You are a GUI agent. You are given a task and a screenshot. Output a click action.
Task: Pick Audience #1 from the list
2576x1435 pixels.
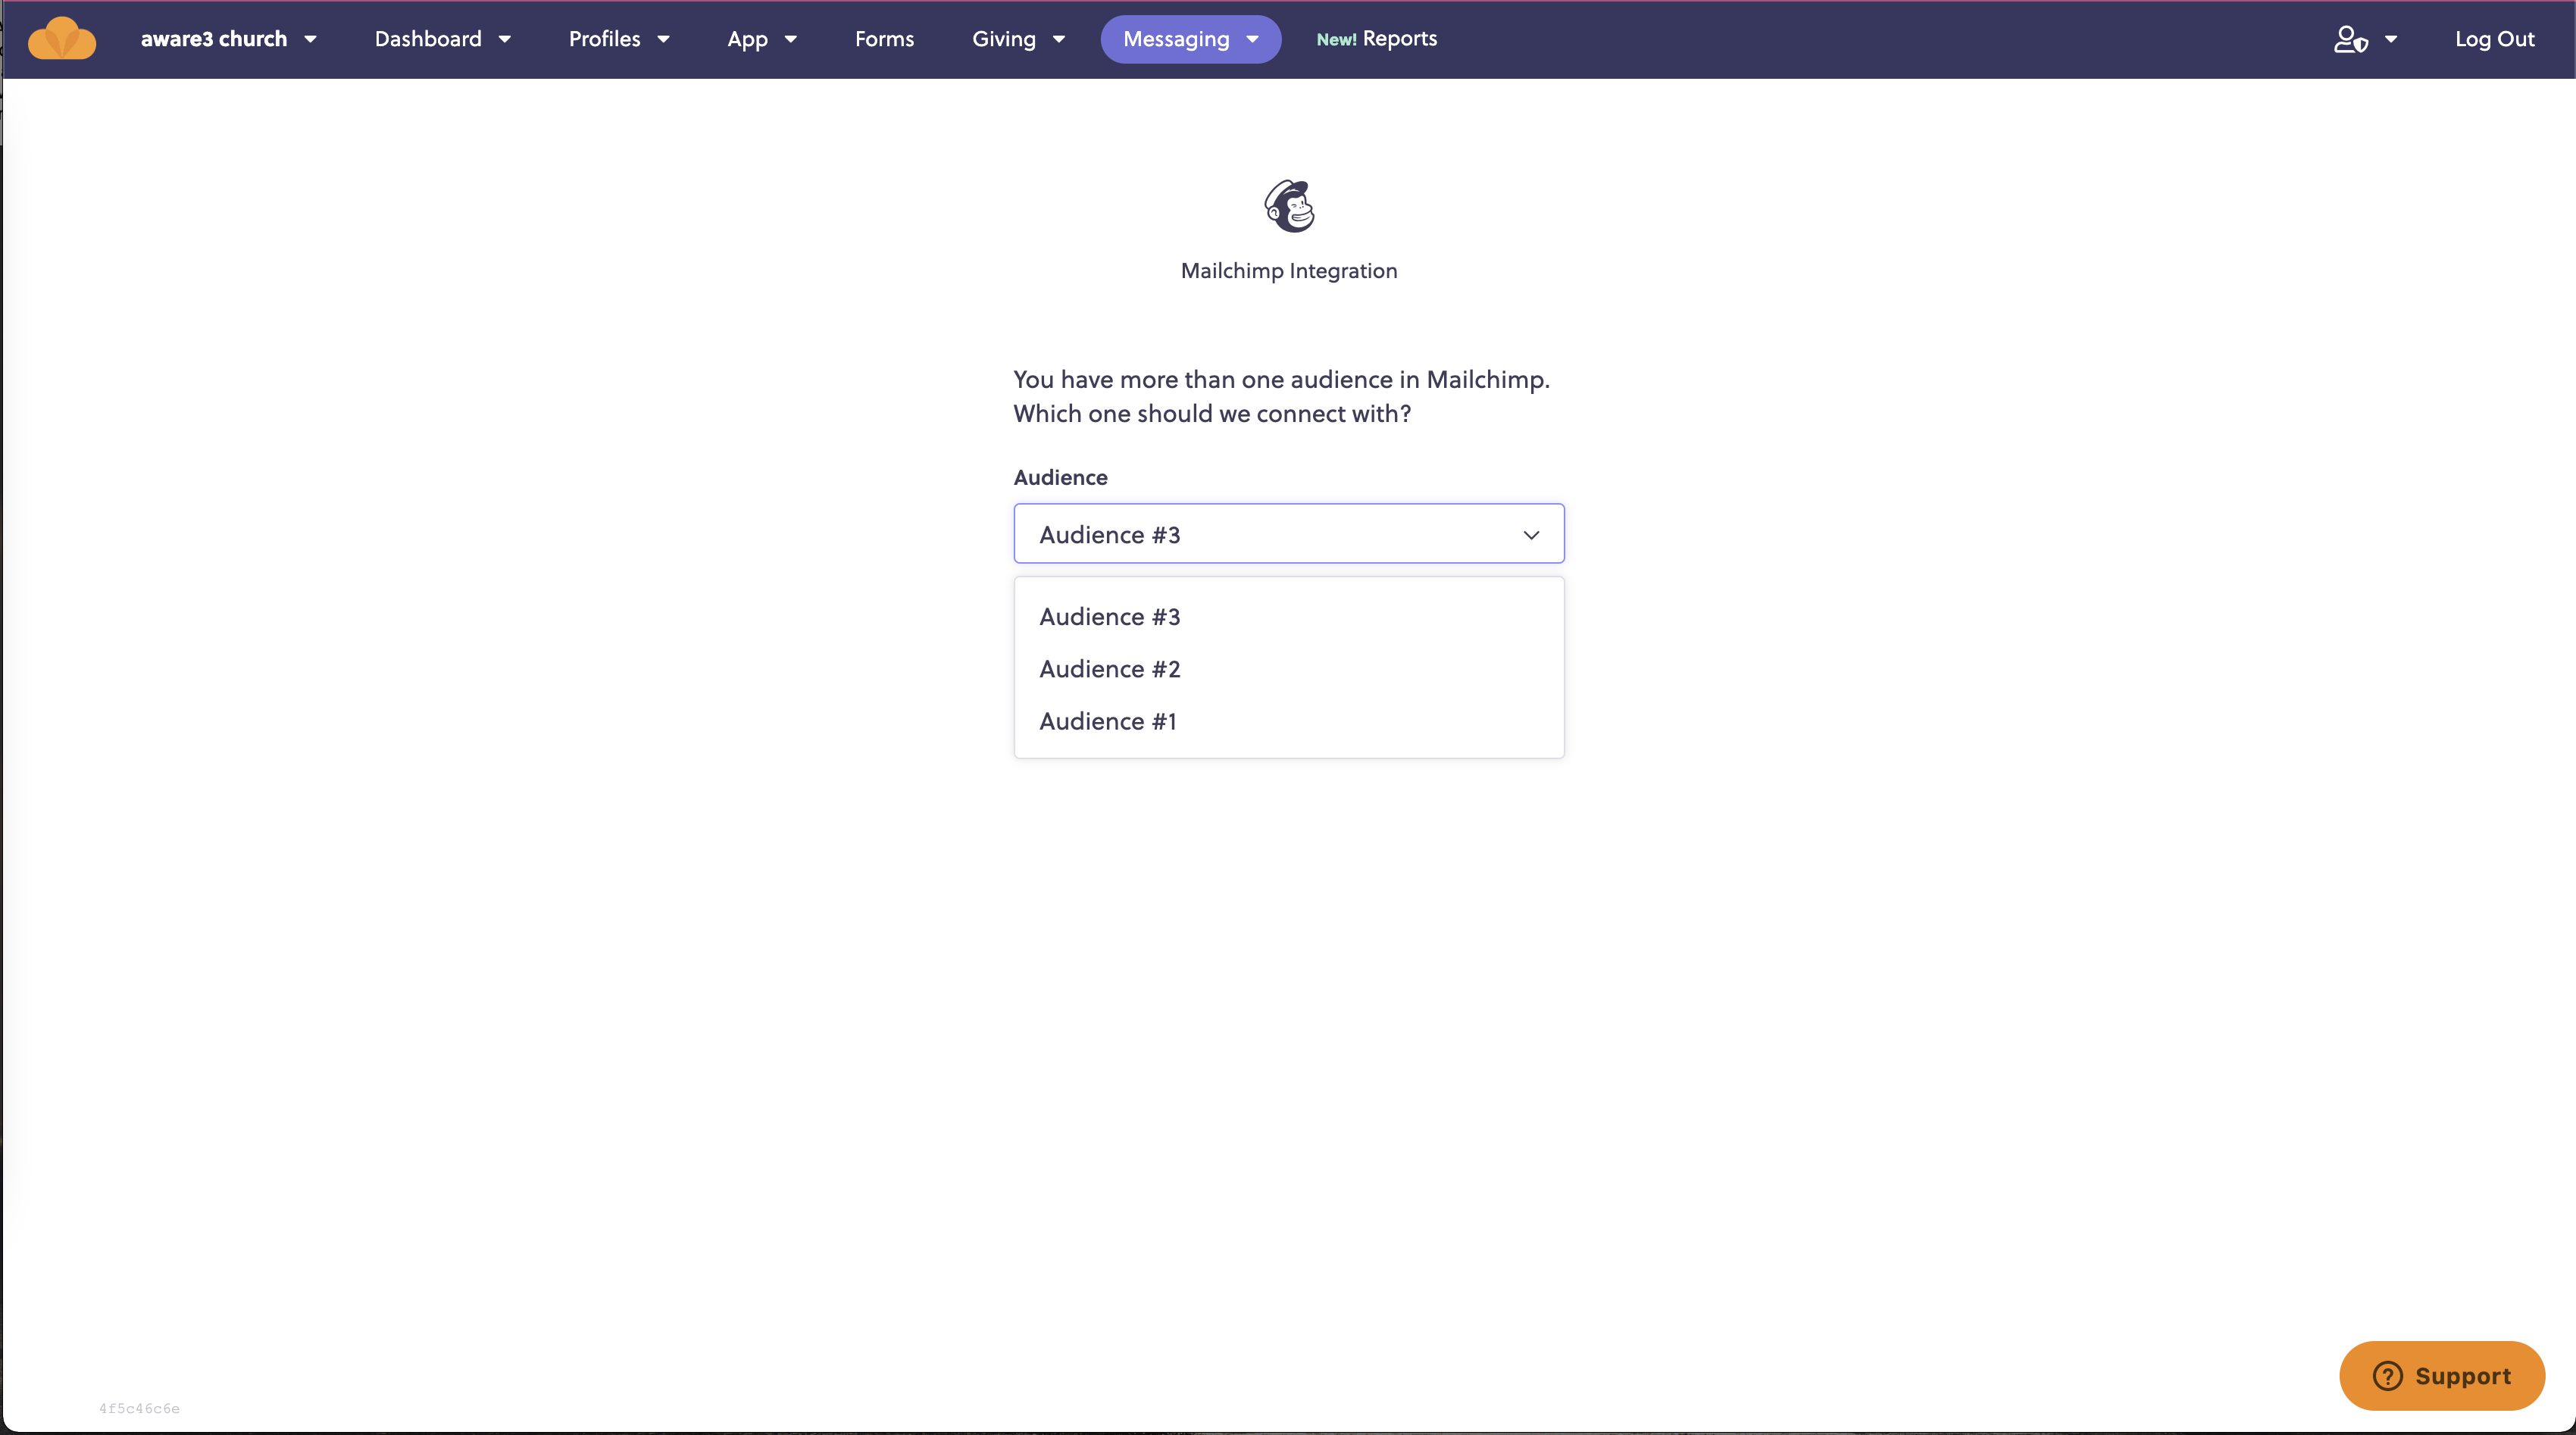pyautogui.click(x=1288, y=721)
